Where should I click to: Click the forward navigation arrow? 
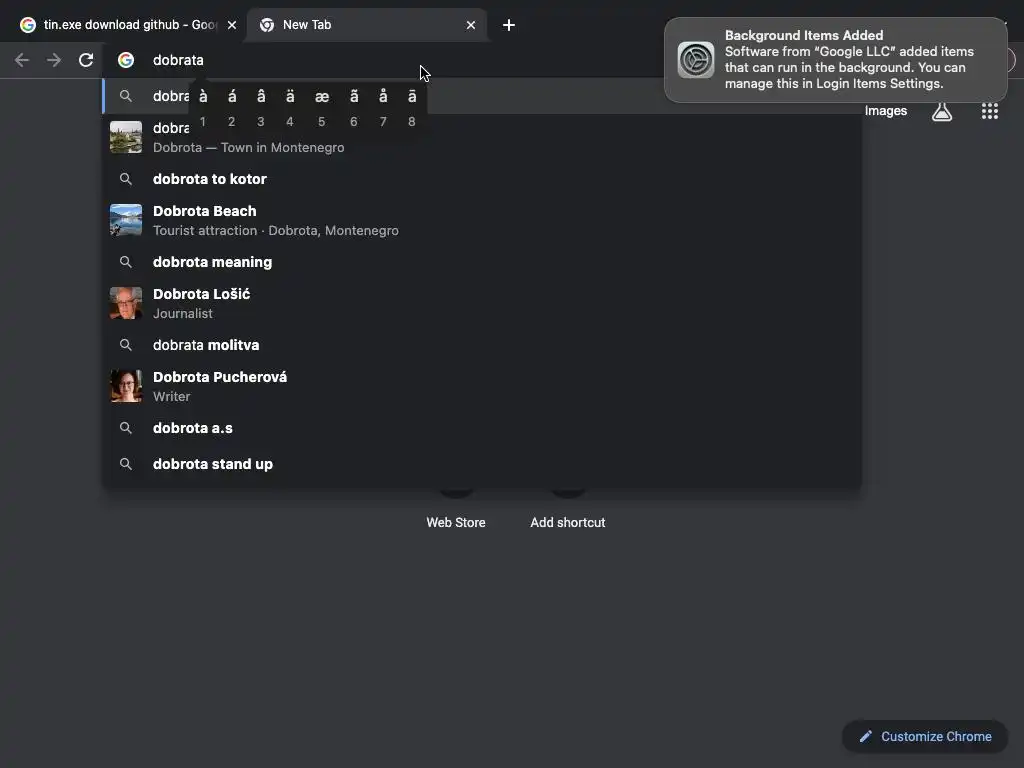(x=54, y=60)
